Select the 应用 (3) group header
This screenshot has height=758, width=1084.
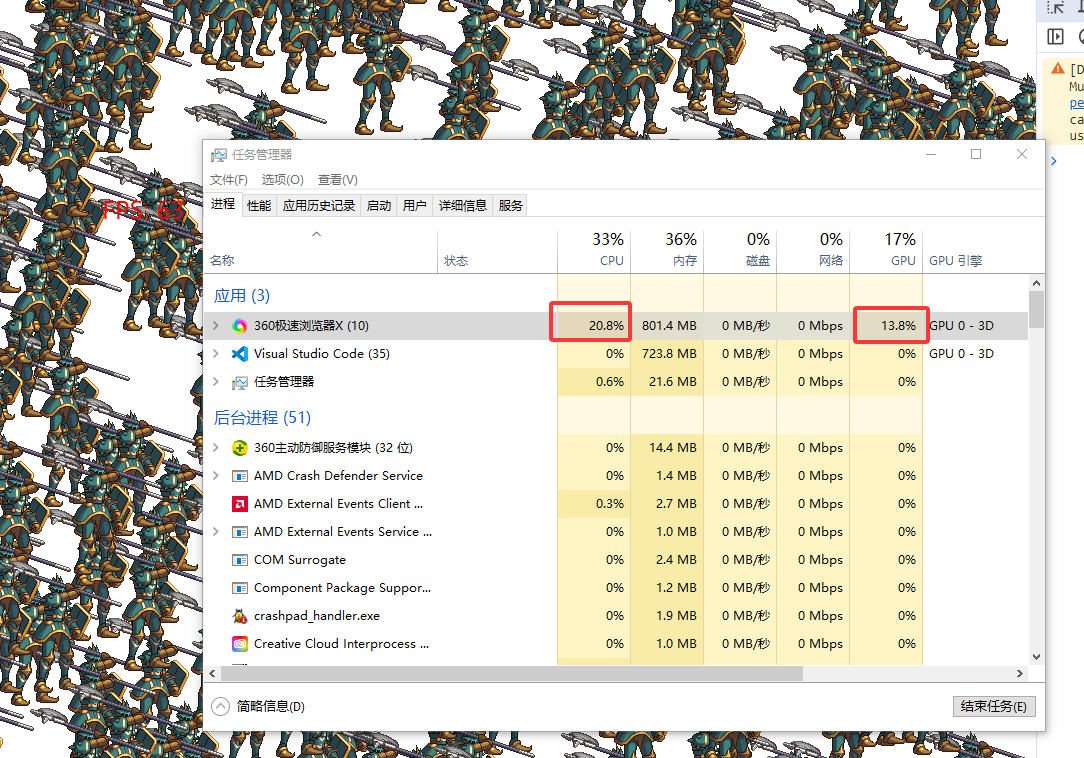[241, 296]
